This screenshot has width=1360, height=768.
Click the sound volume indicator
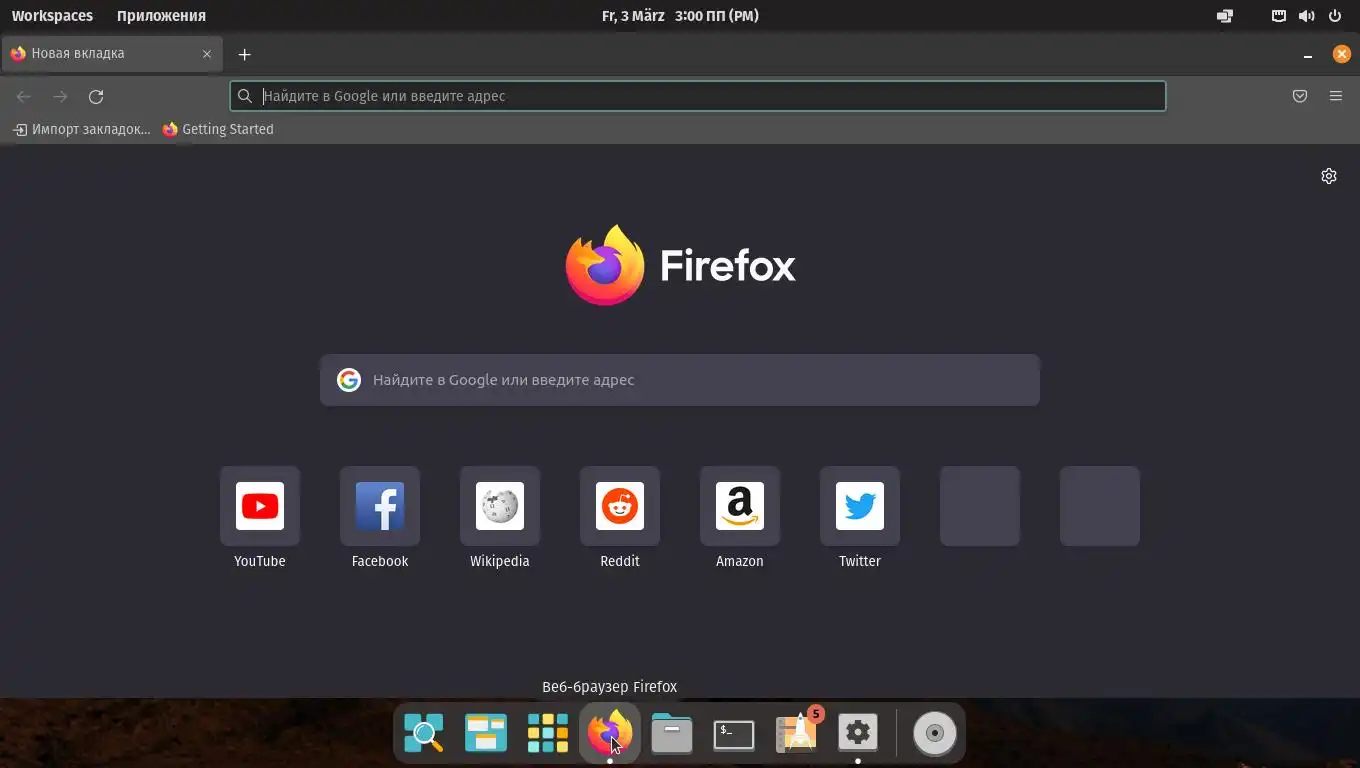[1306, 16]
